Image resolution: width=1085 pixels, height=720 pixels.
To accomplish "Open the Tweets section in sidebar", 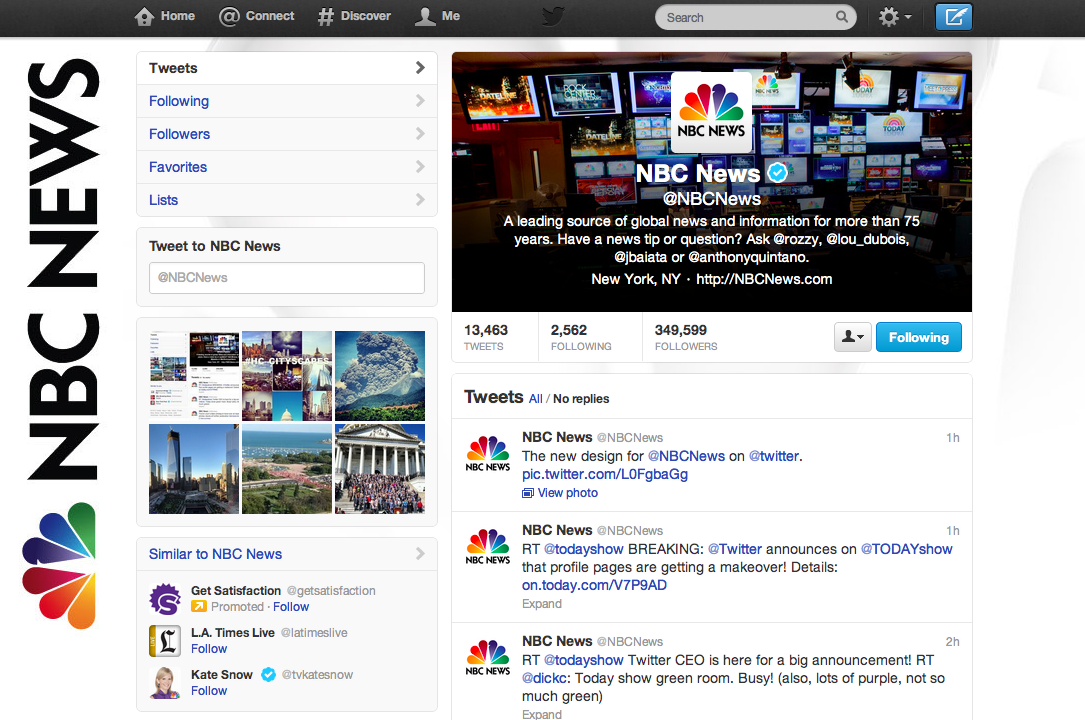I will [x=287, y=68].
